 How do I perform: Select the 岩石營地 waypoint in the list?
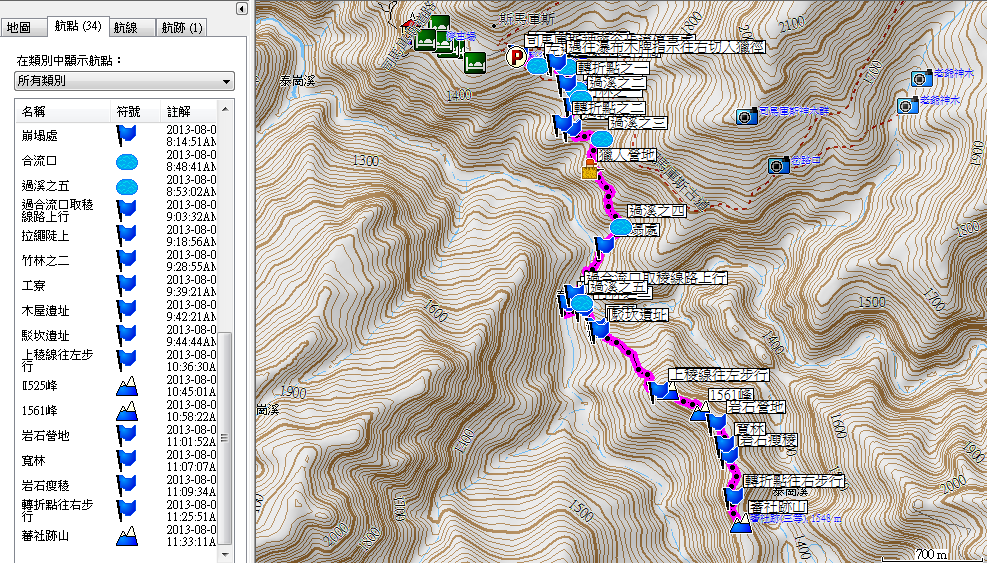coord(46,435)
